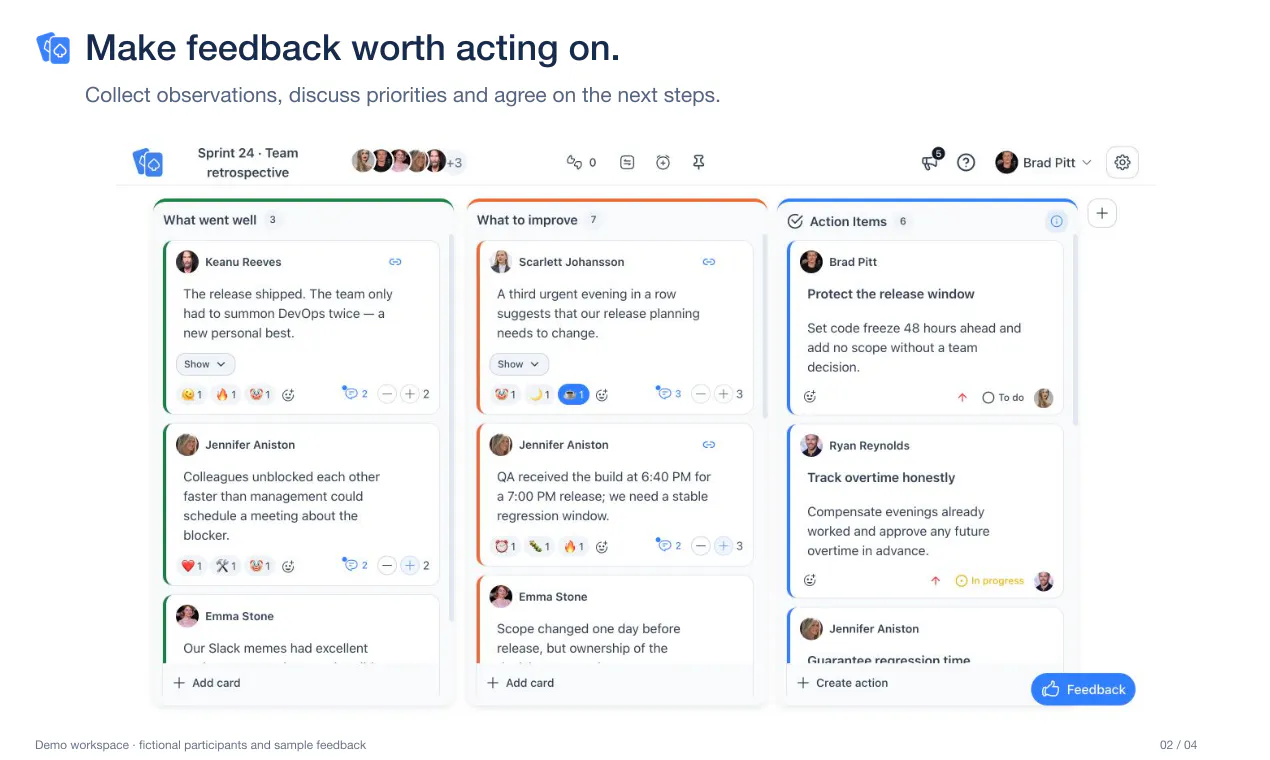Toggle moon reaction on Scarlett Johansson's card
The image size is (1270, 760).
click(540, 395)
